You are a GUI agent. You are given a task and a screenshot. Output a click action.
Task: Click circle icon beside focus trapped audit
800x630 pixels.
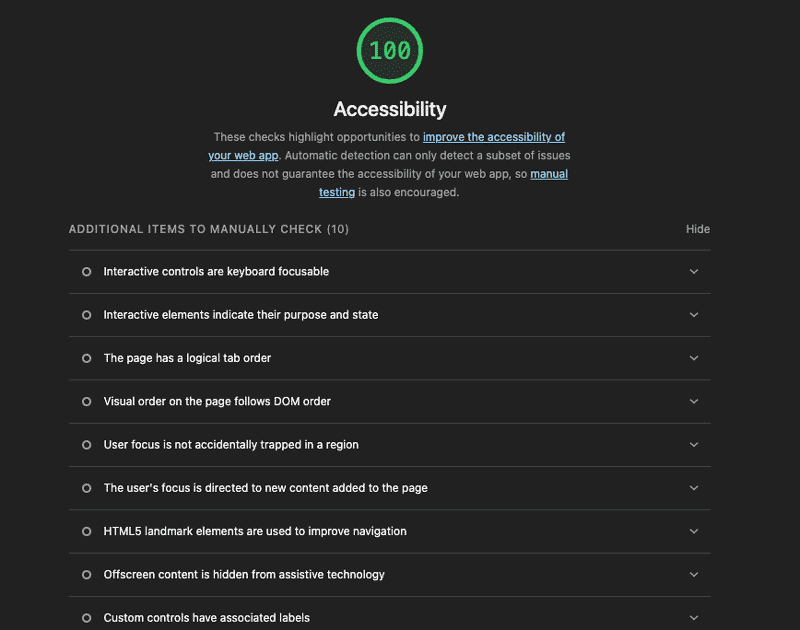pyautogui.click(x=86, y=445)
